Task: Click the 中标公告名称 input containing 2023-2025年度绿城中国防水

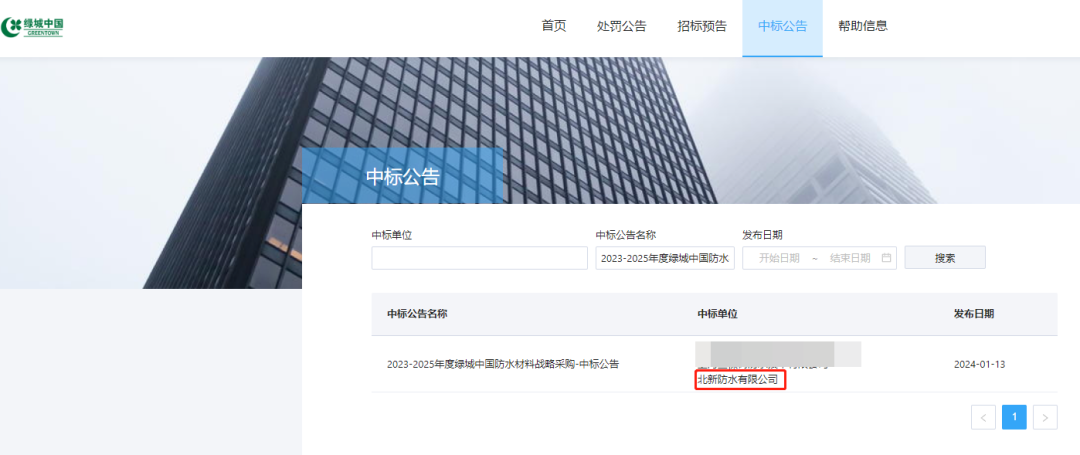Action: tap(665, 257)
